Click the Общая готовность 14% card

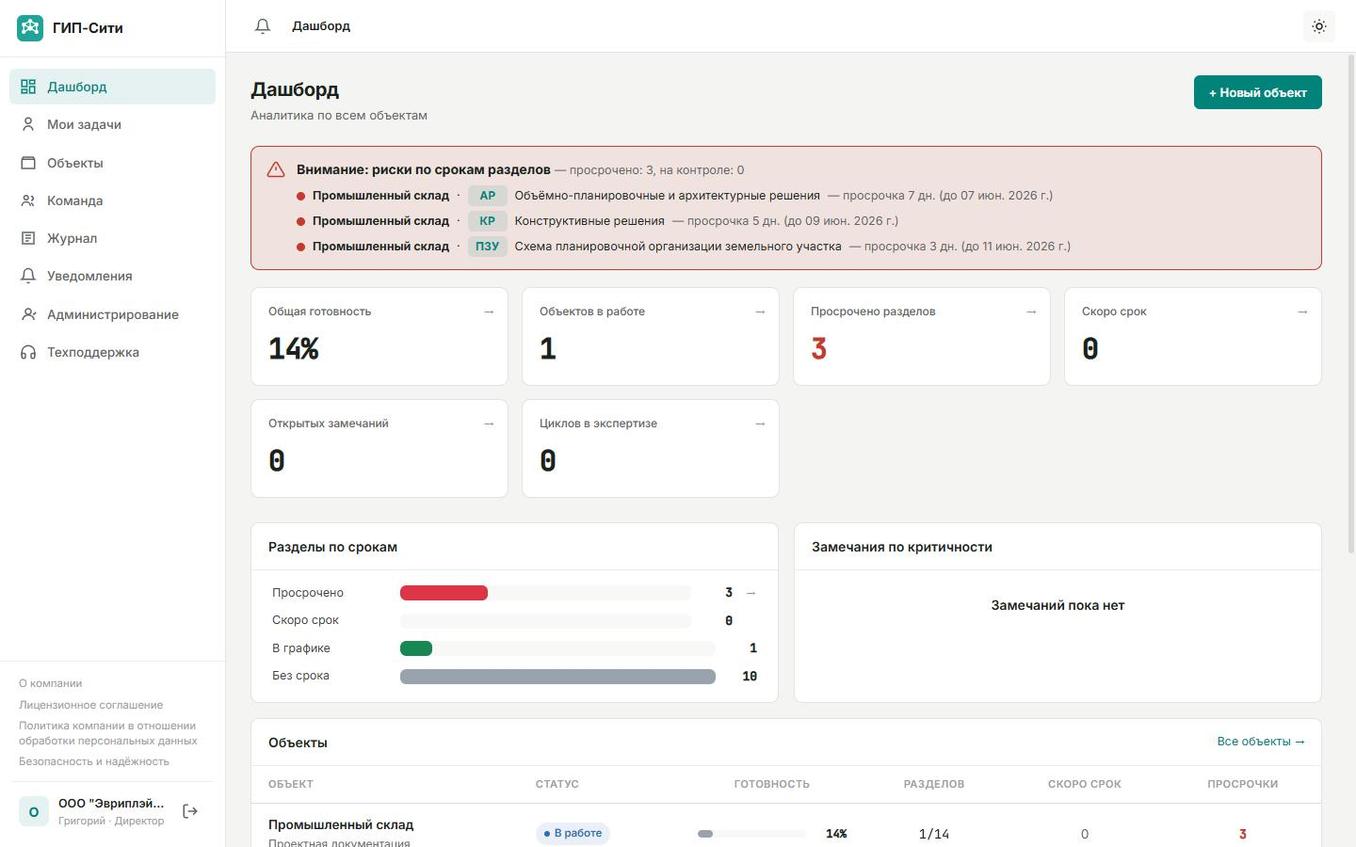(379, 336)
